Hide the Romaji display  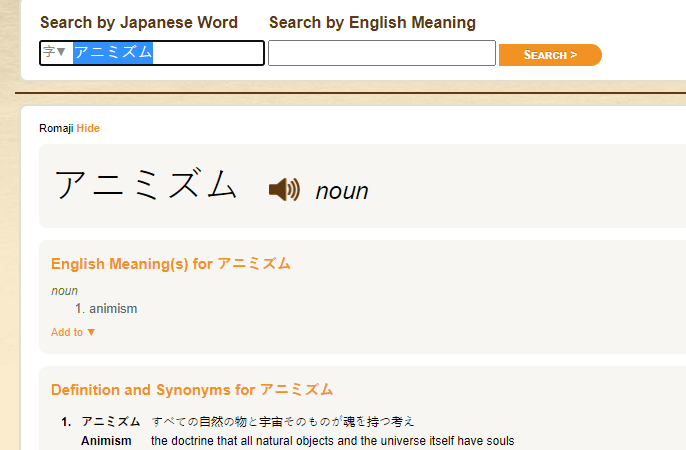click(x=88, y=128)
